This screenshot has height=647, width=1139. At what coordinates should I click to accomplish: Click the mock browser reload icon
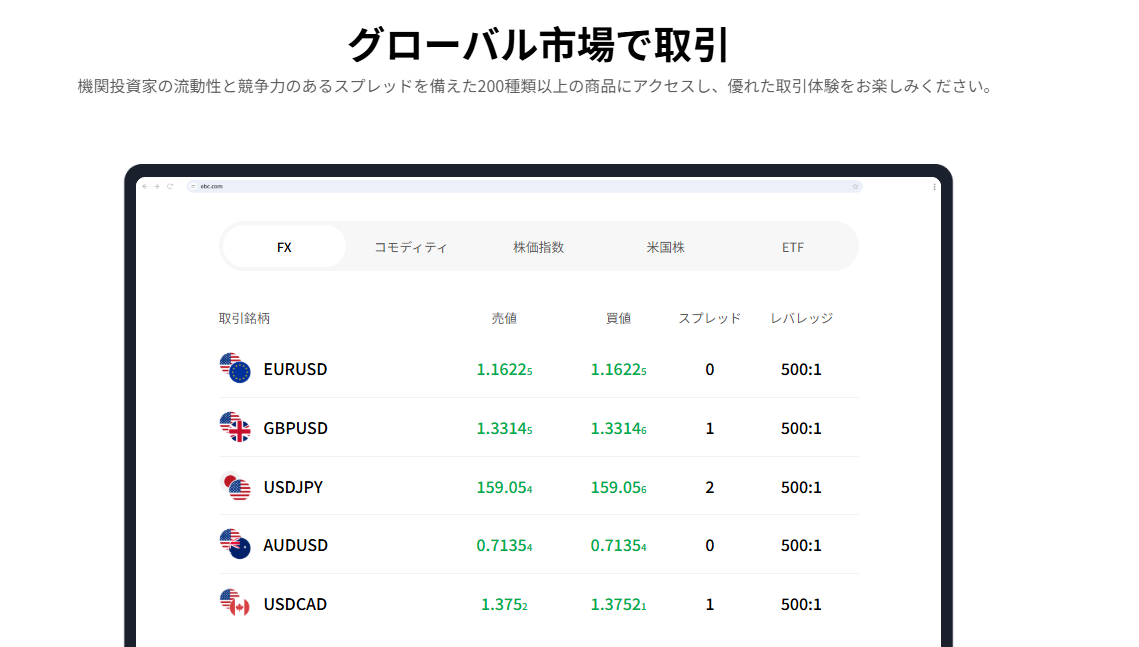[170, 187]
